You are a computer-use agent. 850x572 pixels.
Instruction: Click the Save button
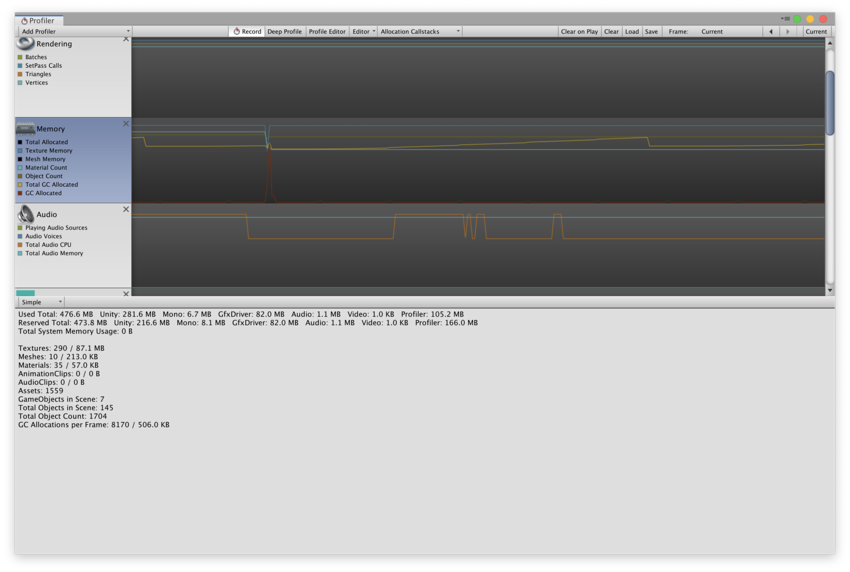(652, 31)
